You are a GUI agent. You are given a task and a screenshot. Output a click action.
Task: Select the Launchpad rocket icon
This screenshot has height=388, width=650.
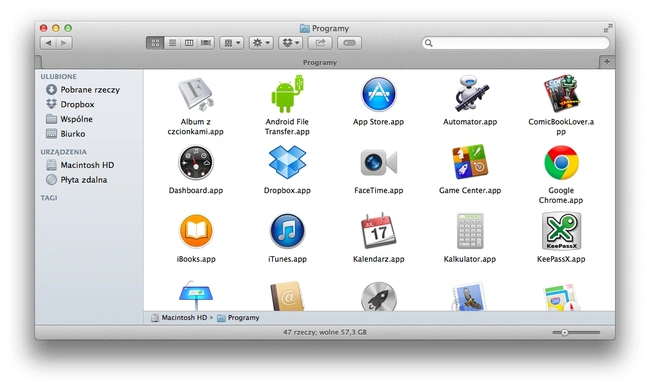tap(378, 296)
